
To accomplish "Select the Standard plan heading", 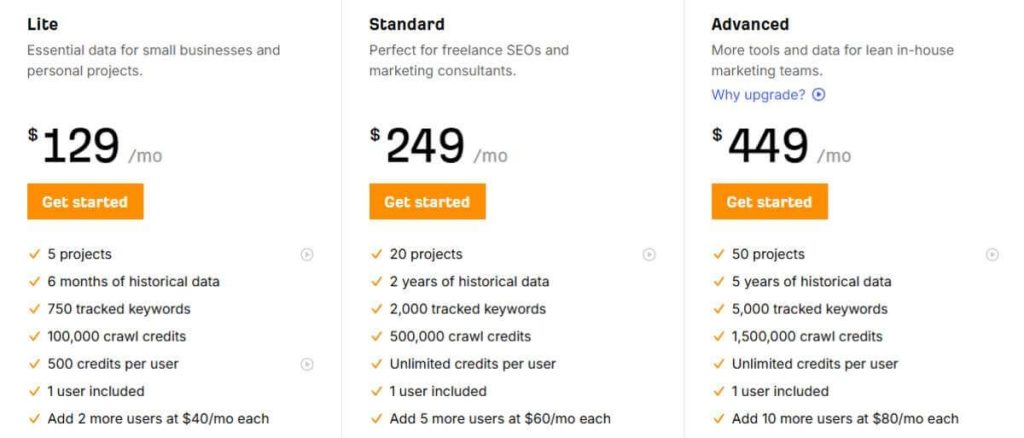I will coord(406,24).
